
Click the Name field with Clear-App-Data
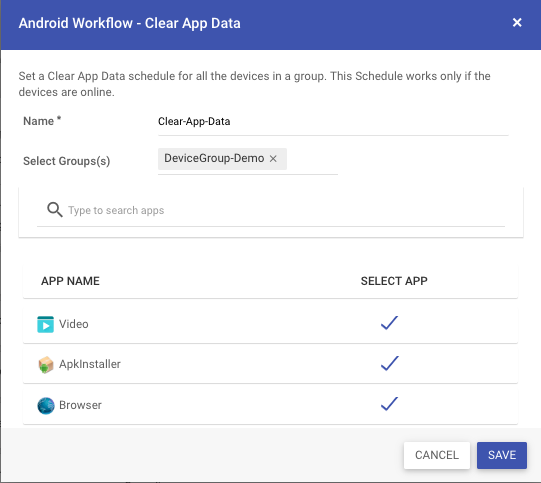[333, 122]
